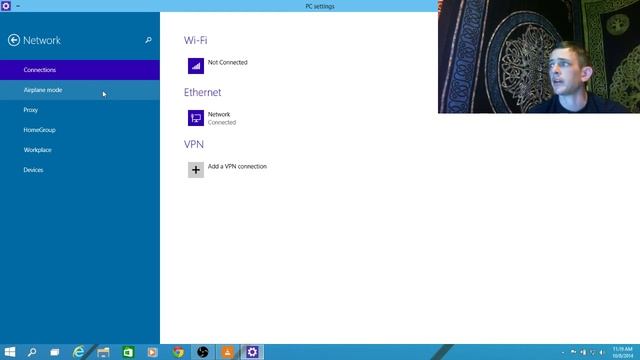Launch Google Chrome from the taskbar

pyautogui.click(x=178, y=352)
